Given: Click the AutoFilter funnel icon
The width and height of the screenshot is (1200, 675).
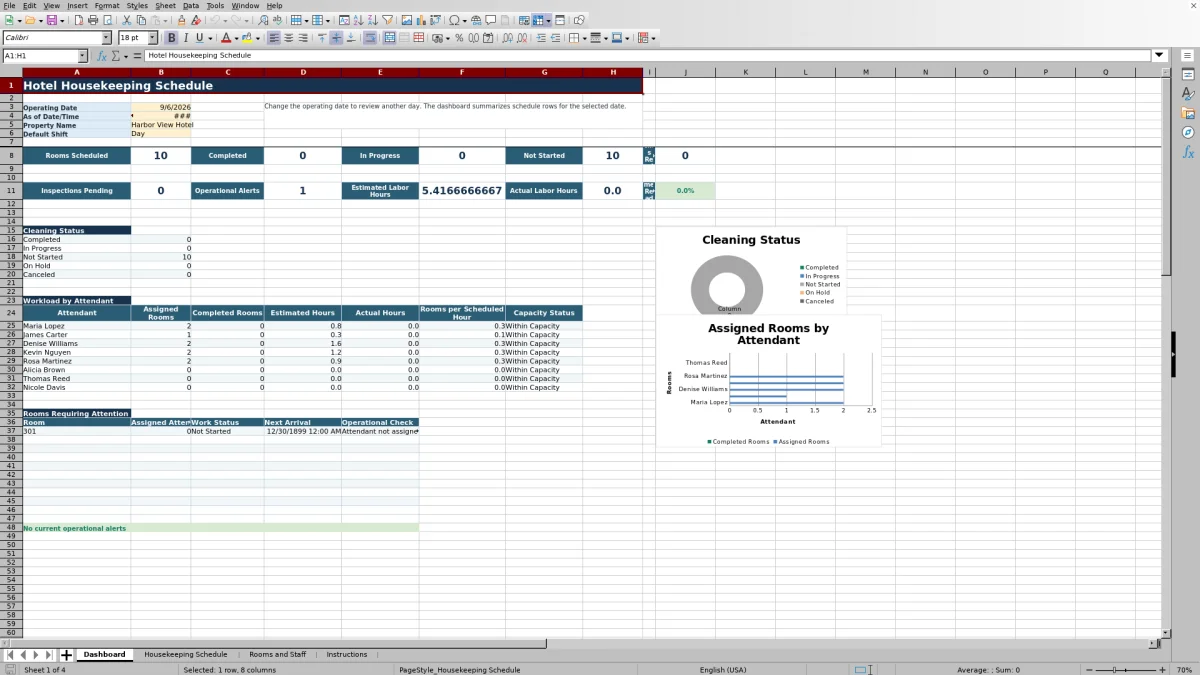Looking at the screenshot, I should 387,20.
